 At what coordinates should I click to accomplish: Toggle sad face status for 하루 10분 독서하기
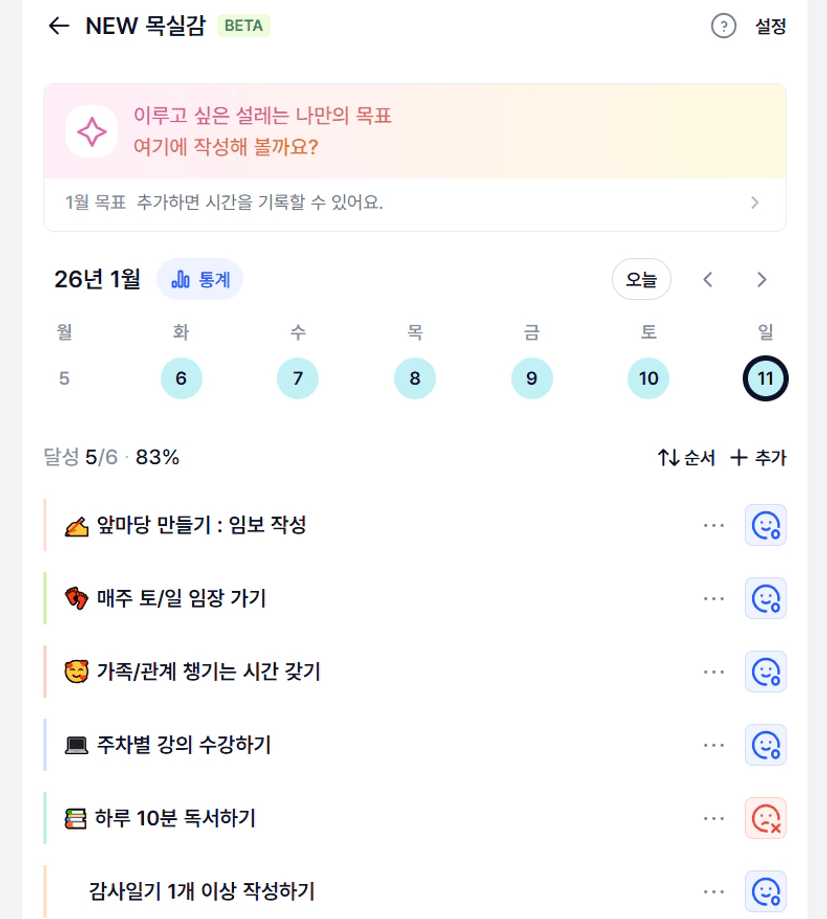point(765,818)
